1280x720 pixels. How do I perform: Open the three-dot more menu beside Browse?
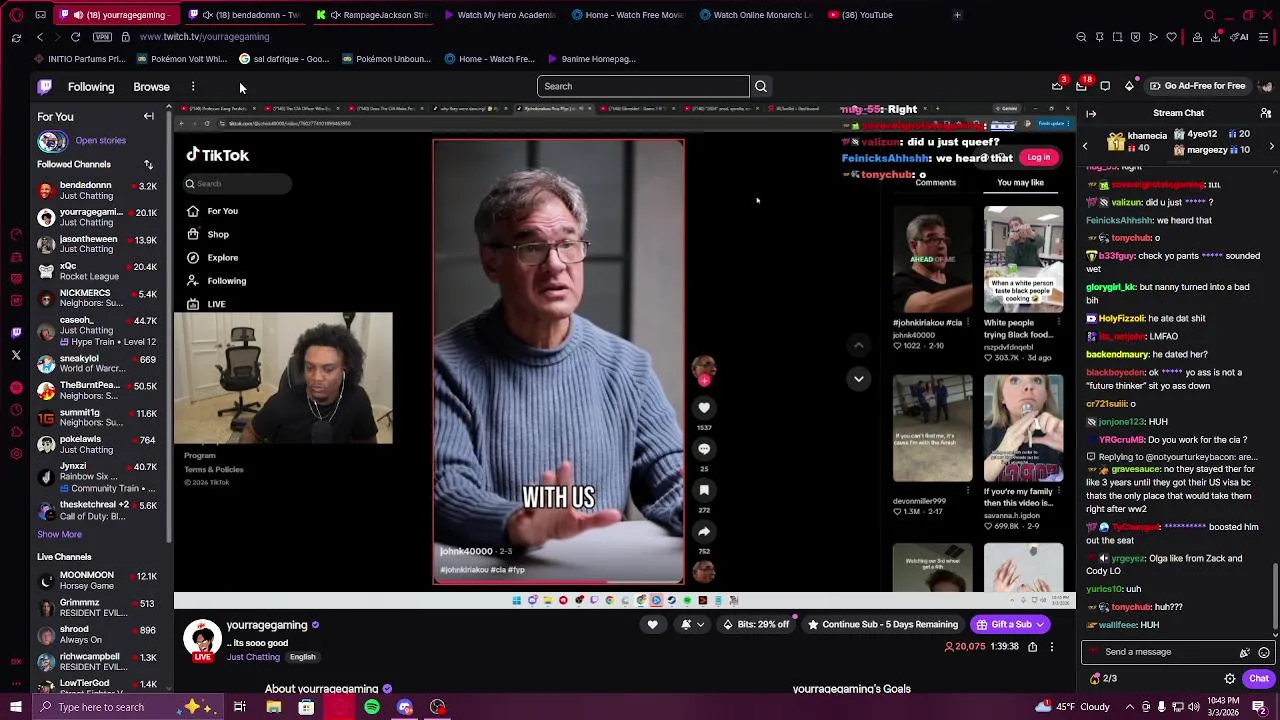[193, 87]
